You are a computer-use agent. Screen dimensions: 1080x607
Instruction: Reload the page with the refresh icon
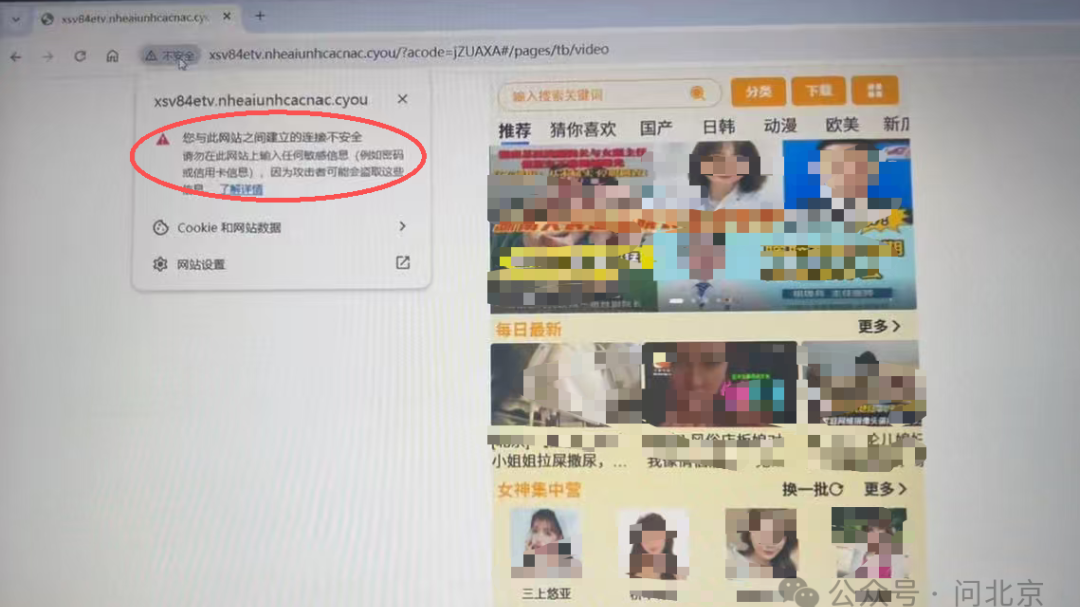tap(80, 56)
